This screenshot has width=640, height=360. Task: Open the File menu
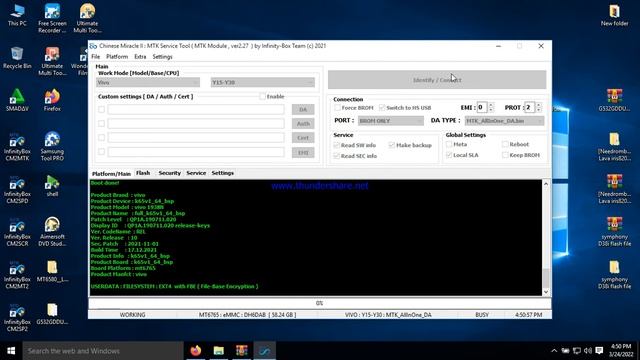pyautogui.click(x=96, y=57)
